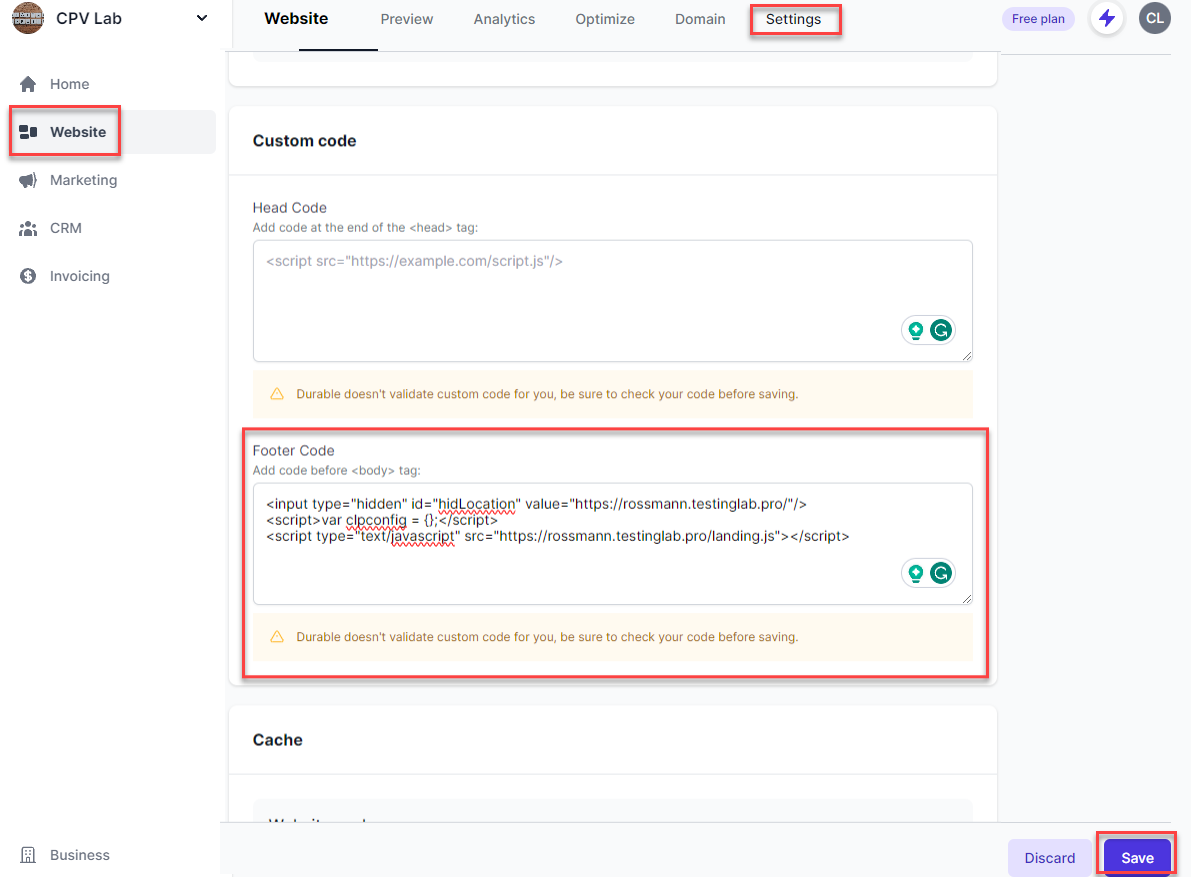Click the Head Code label

coord(289,208)
